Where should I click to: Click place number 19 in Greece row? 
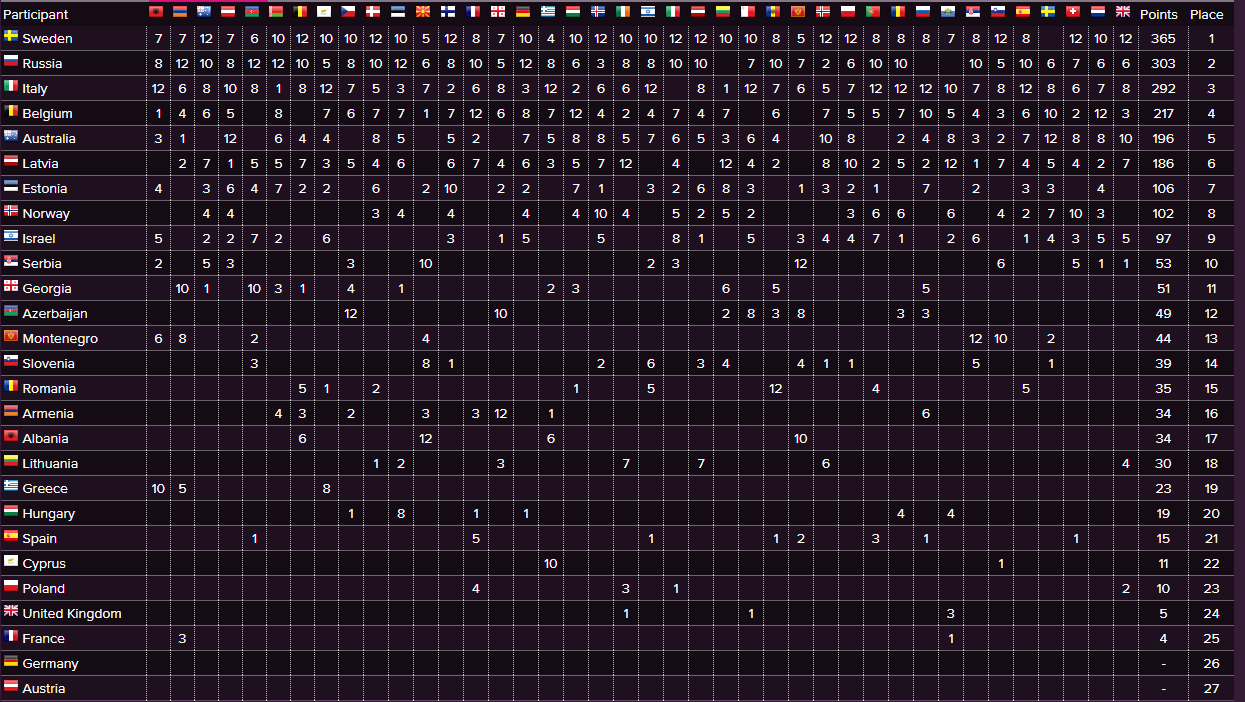click(1211, 488)
